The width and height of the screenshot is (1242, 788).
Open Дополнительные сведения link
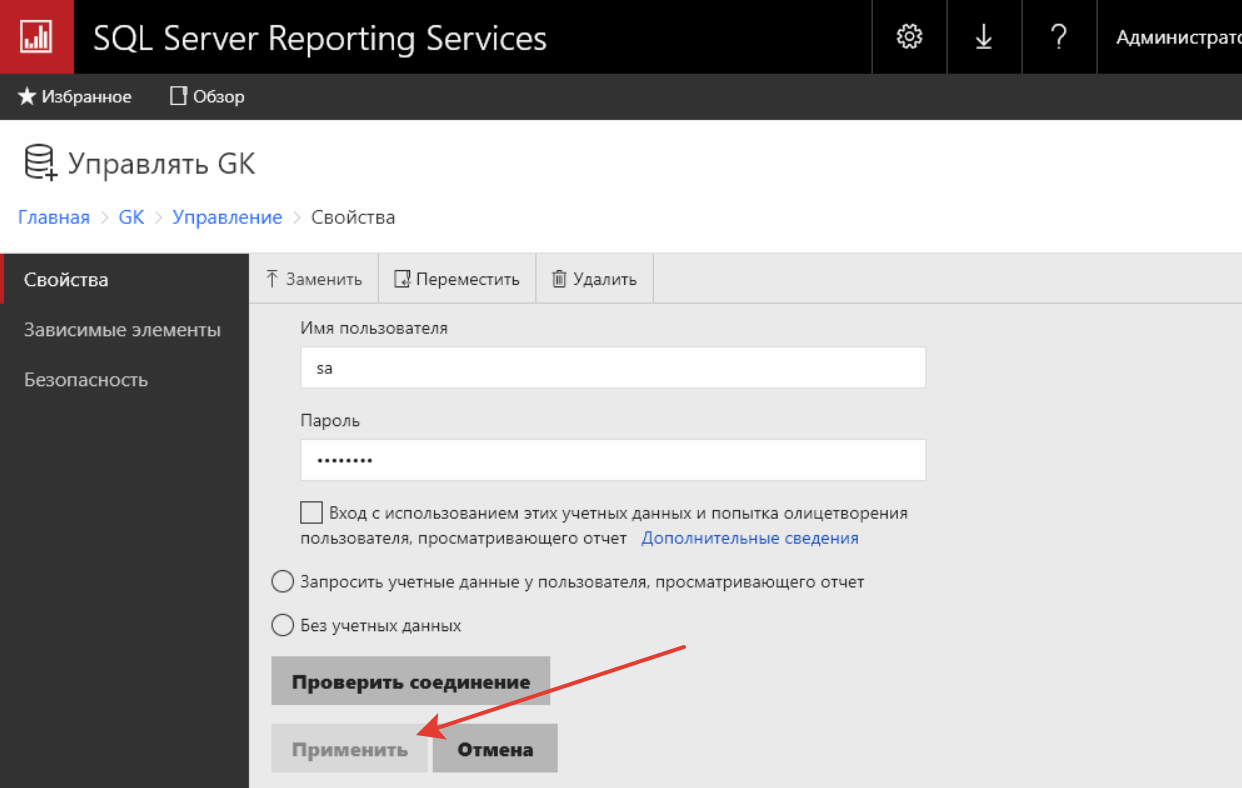coord(750,538)
